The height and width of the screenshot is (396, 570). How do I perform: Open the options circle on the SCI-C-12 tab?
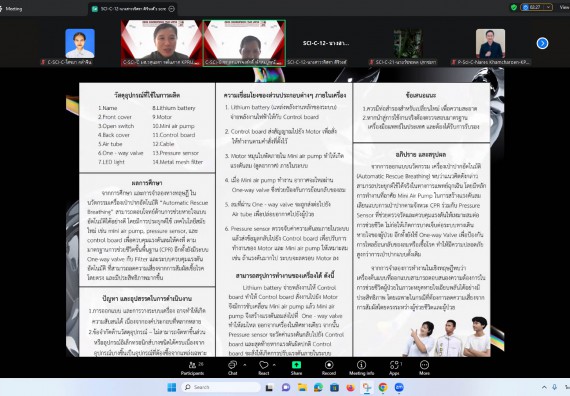click(172, 9)
